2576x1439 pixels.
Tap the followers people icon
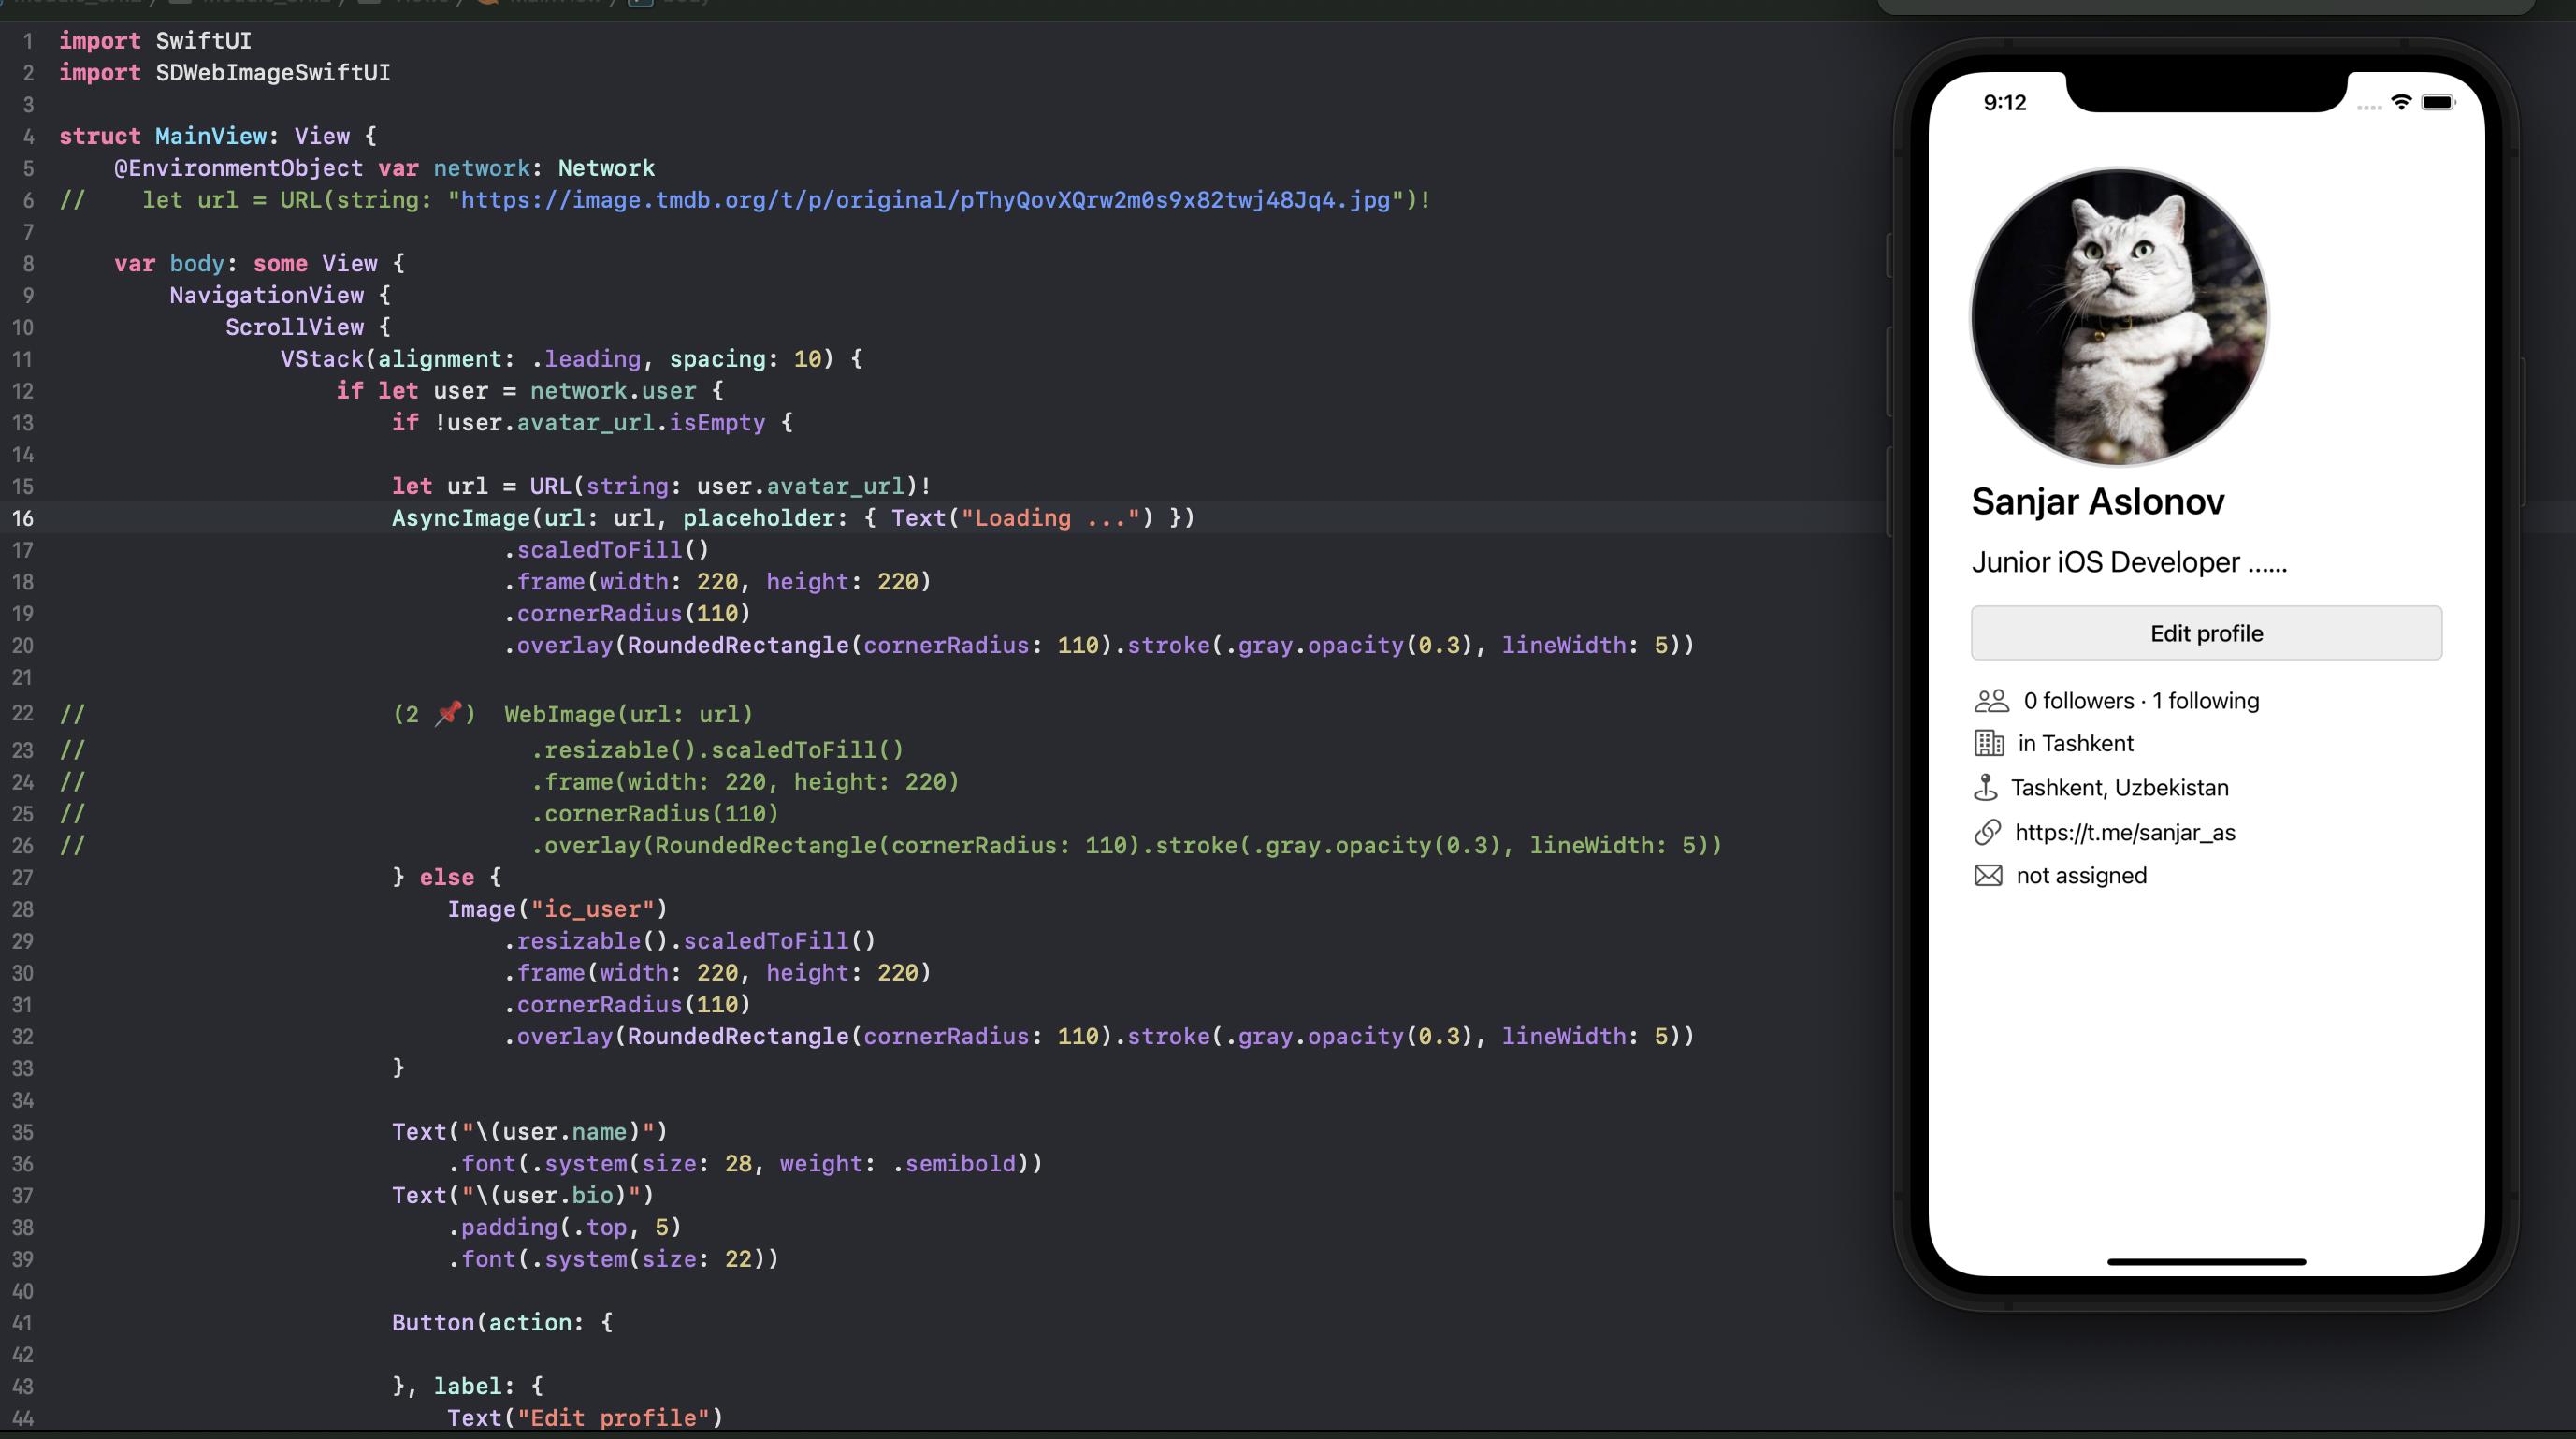[1991, 701]
